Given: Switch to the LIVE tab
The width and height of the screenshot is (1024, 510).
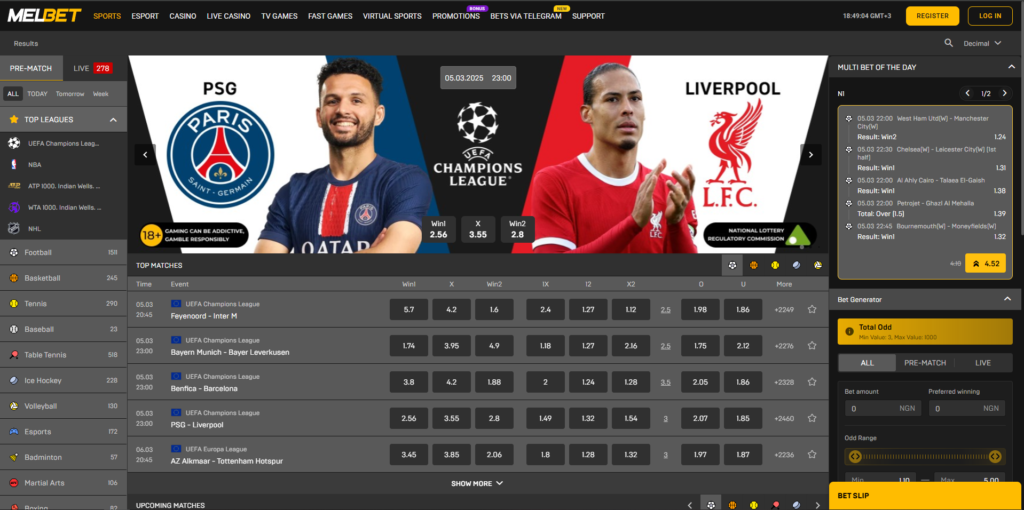Looking at the screenshot, I should pyautogui.click(x=93, y=68).
